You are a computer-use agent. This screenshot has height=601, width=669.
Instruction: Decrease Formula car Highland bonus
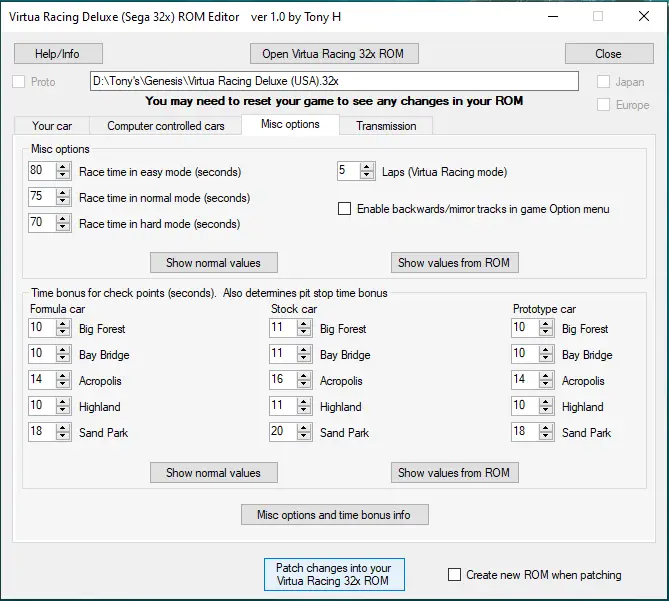point(63,410)
